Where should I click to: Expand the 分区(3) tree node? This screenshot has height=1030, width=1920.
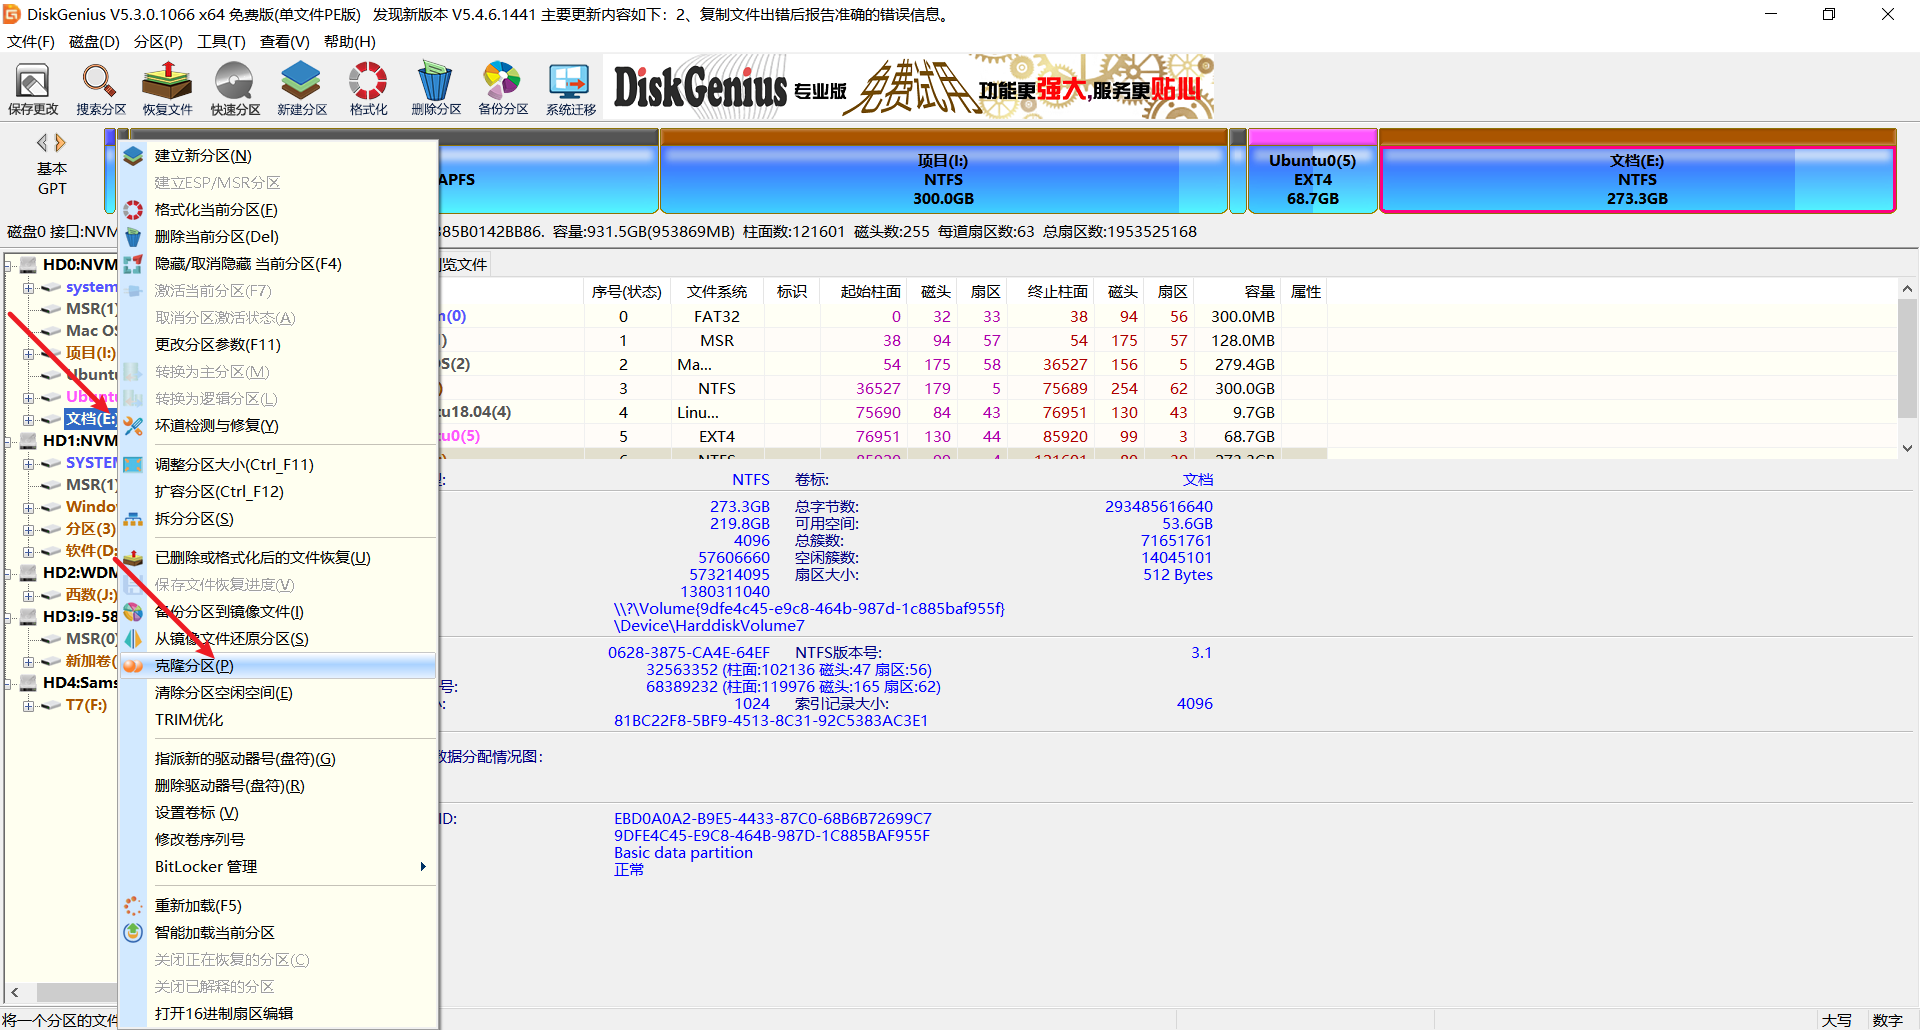pos(29,529)
